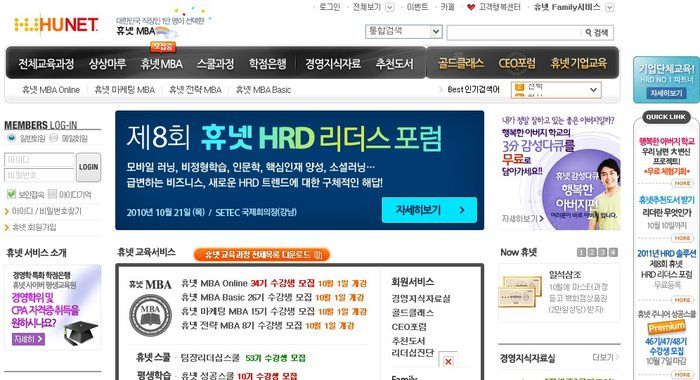The image size is (700, 380).
Task: Open the 추천도서 menu
Action: click(x=395, y=64)
